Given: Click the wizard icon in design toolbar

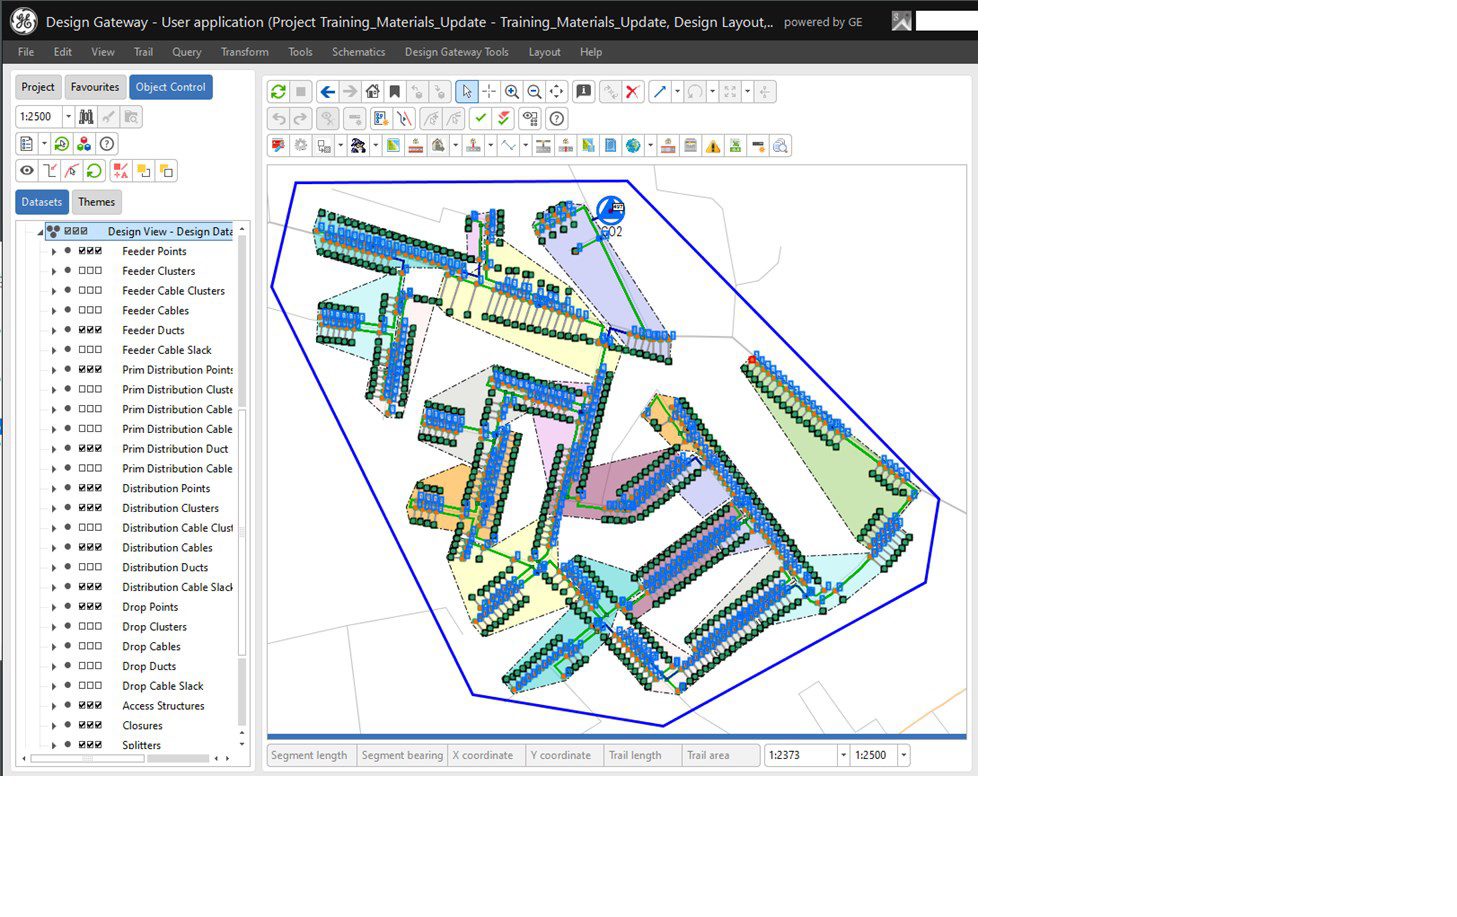Looking at the screenshot, I should [357, 146].
